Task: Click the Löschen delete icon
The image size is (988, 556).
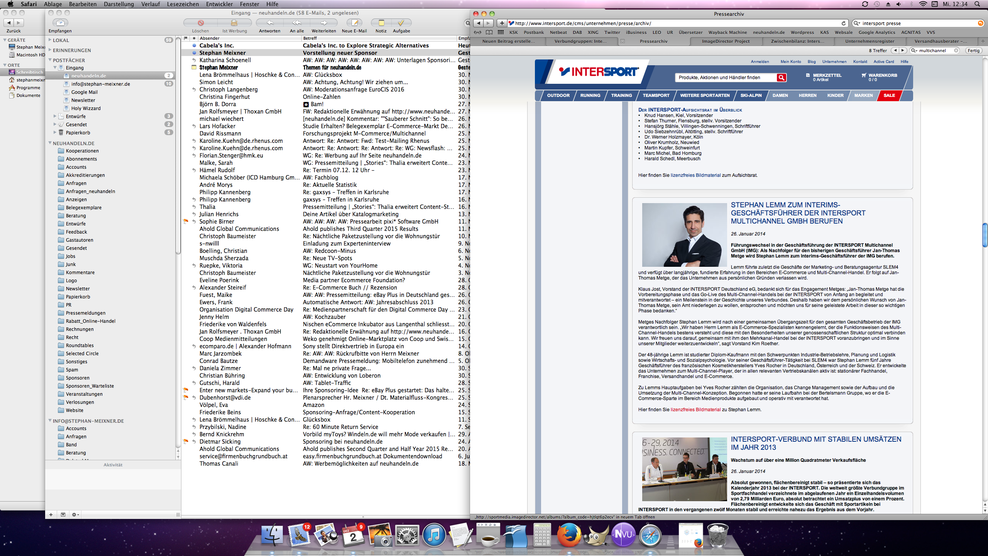Action: [200, 23]
